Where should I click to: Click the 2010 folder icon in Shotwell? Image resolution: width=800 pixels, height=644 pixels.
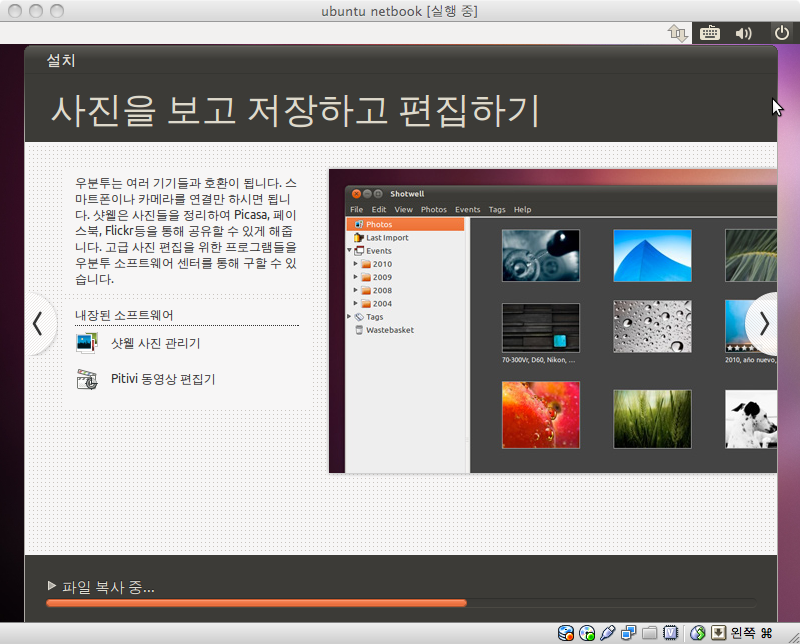366,264
